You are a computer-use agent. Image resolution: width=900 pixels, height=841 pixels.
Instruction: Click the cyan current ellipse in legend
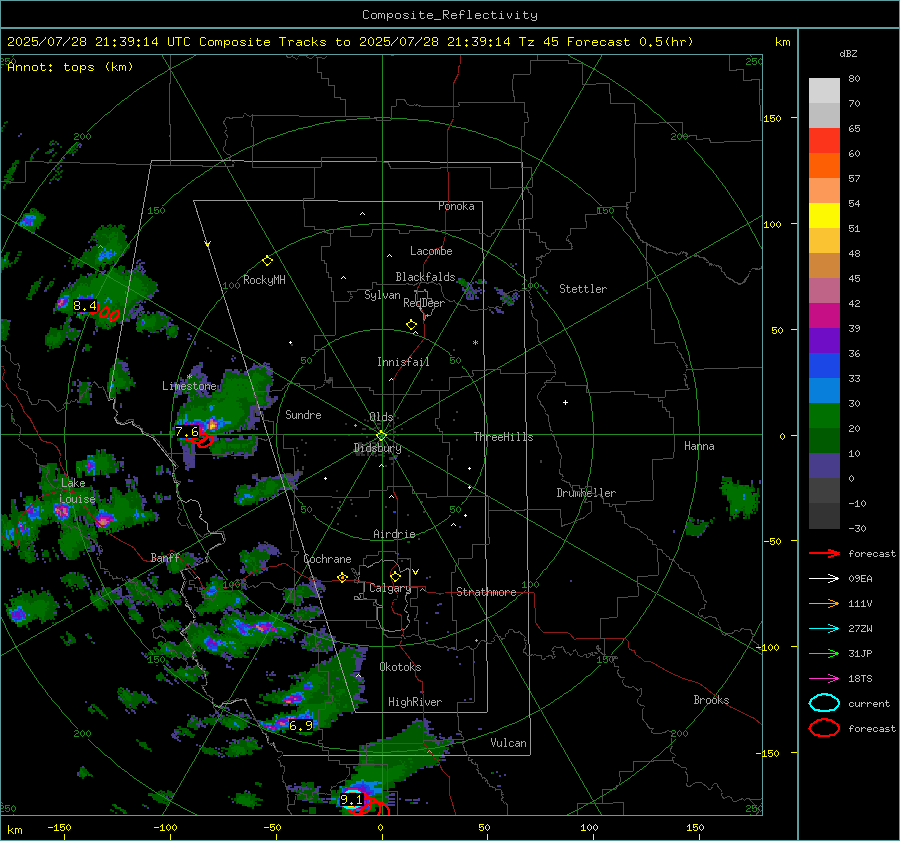click(824, 703)
